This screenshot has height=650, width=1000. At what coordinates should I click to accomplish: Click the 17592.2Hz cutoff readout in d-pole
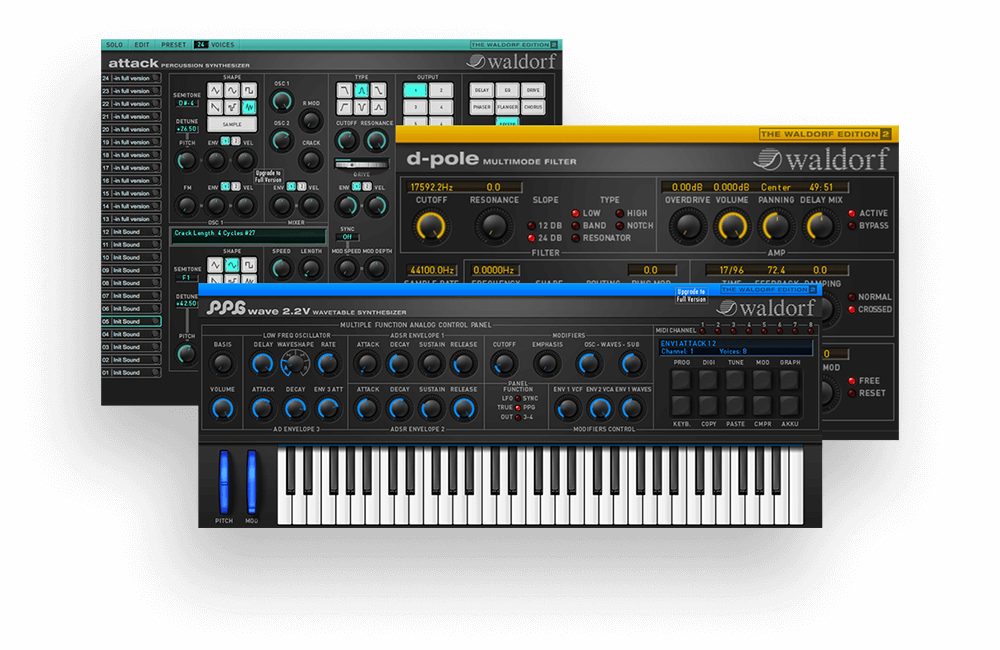coord(432,187)
